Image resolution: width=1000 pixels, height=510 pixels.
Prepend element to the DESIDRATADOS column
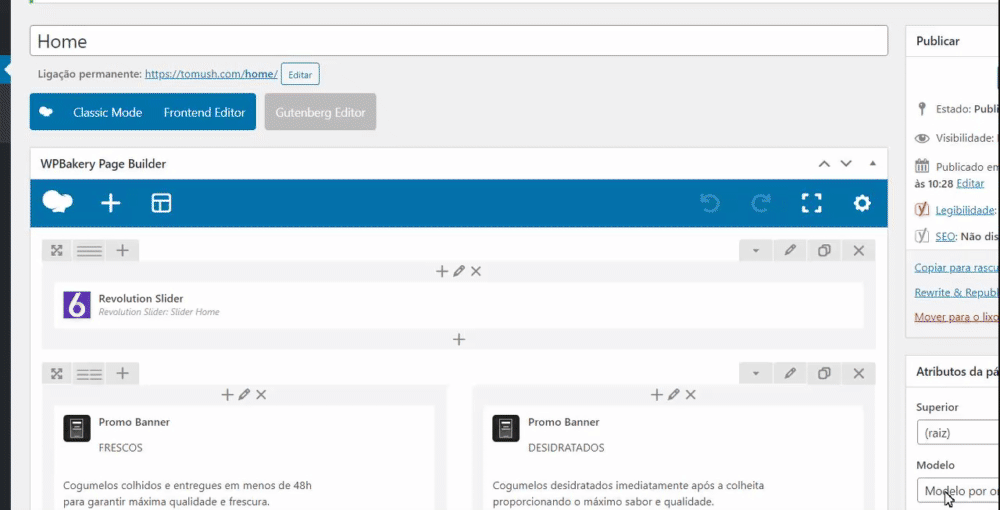[x=657, y=395]
